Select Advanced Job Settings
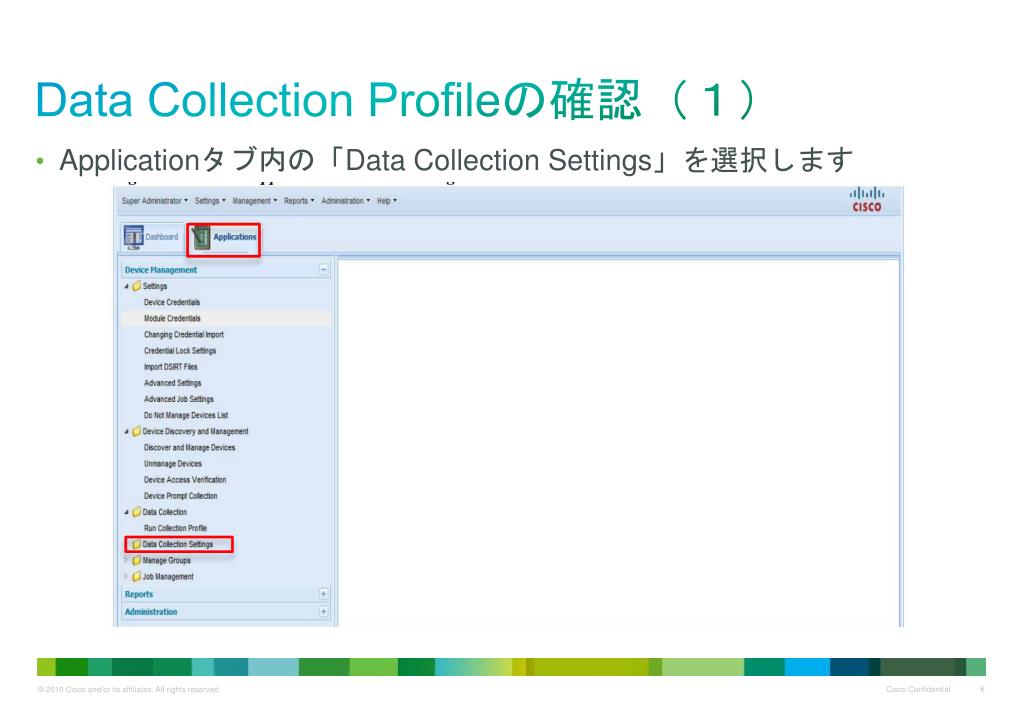The width and height of the screenshot is (1023, 708). click(x=179, y=399)
